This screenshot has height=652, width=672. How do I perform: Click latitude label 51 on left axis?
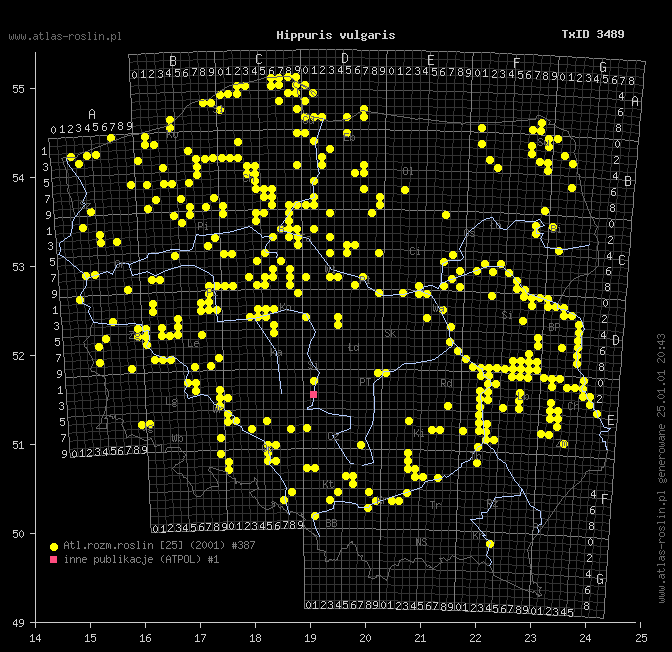pyautogui.click(x=18, y=445)
